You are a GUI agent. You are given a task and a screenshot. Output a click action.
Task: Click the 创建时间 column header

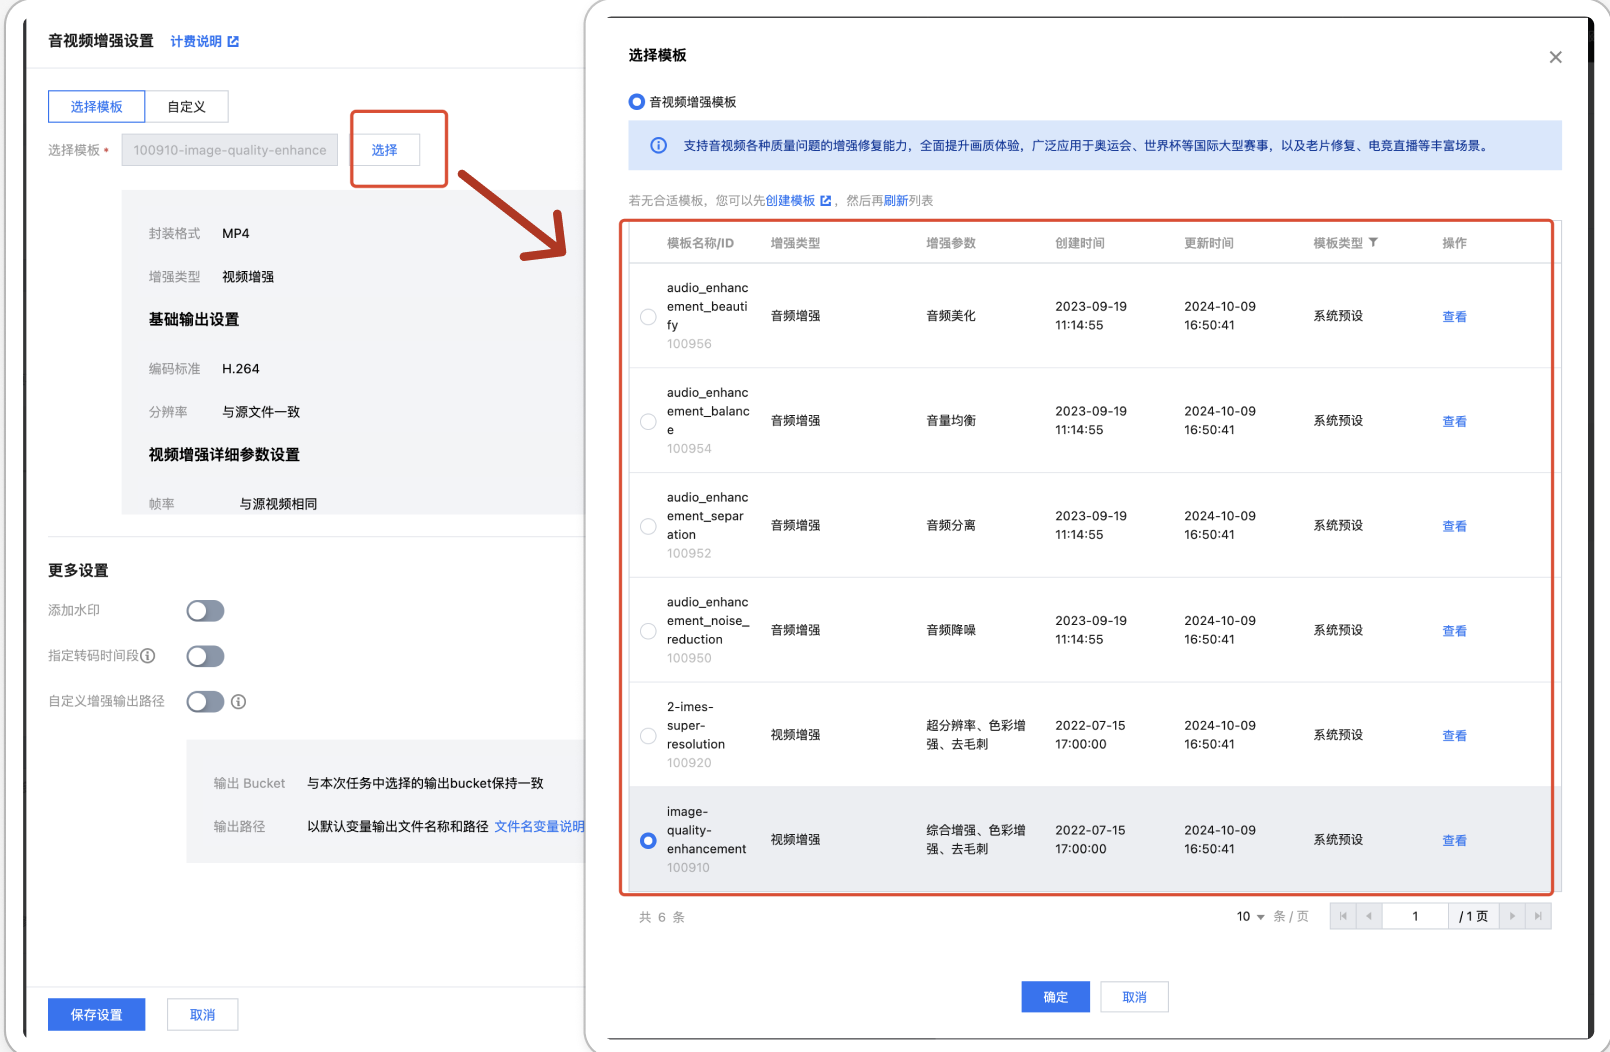tap(1080, 243)
